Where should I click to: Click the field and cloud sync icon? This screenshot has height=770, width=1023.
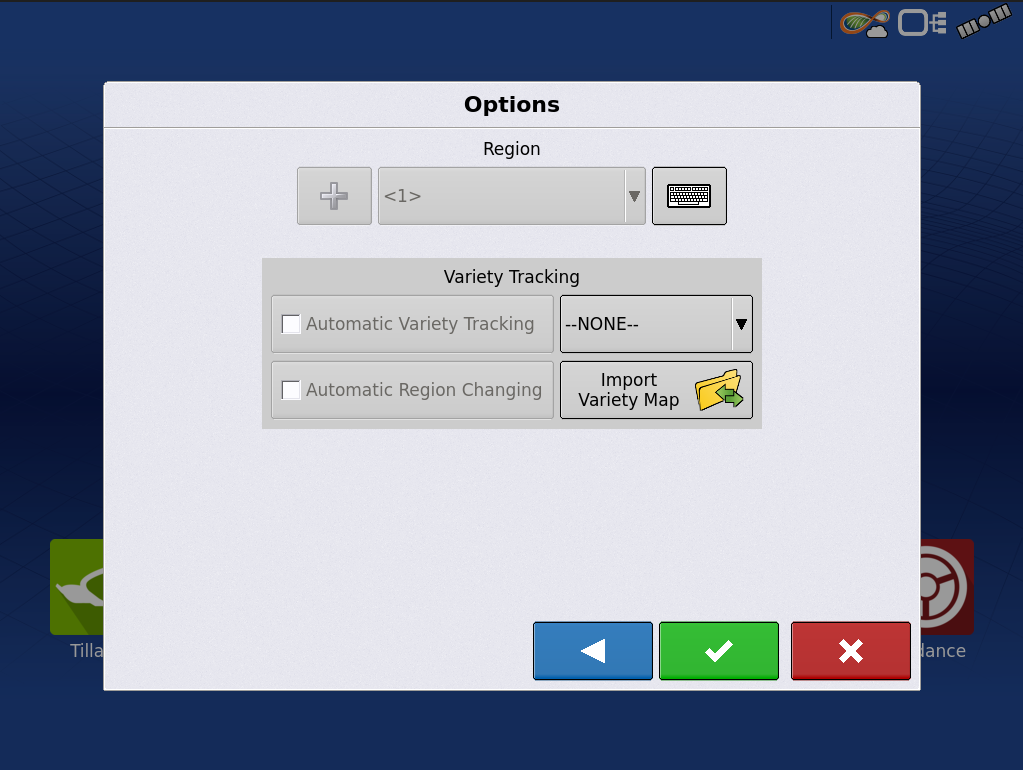[864, 23]
